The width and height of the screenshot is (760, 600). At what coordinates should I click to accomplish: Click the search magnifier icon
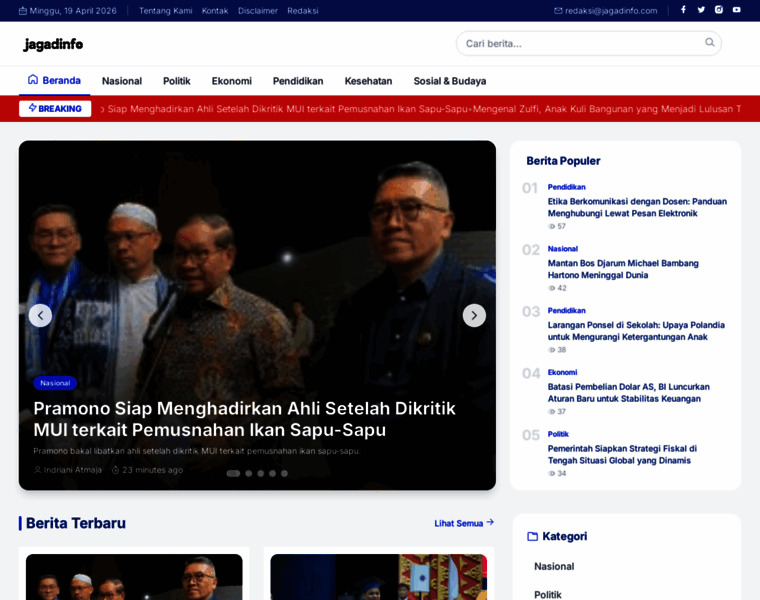coord(710,42)
